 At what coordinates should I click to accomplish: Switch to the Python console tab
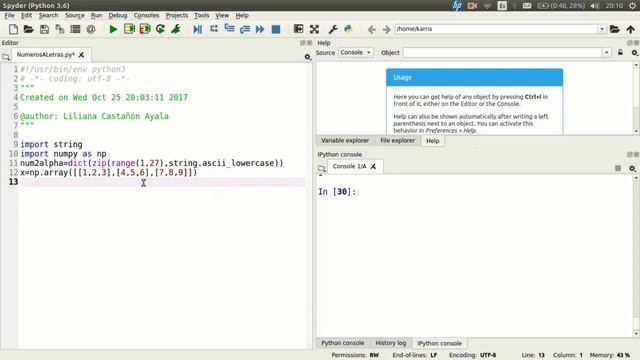[x=342, y=343]
